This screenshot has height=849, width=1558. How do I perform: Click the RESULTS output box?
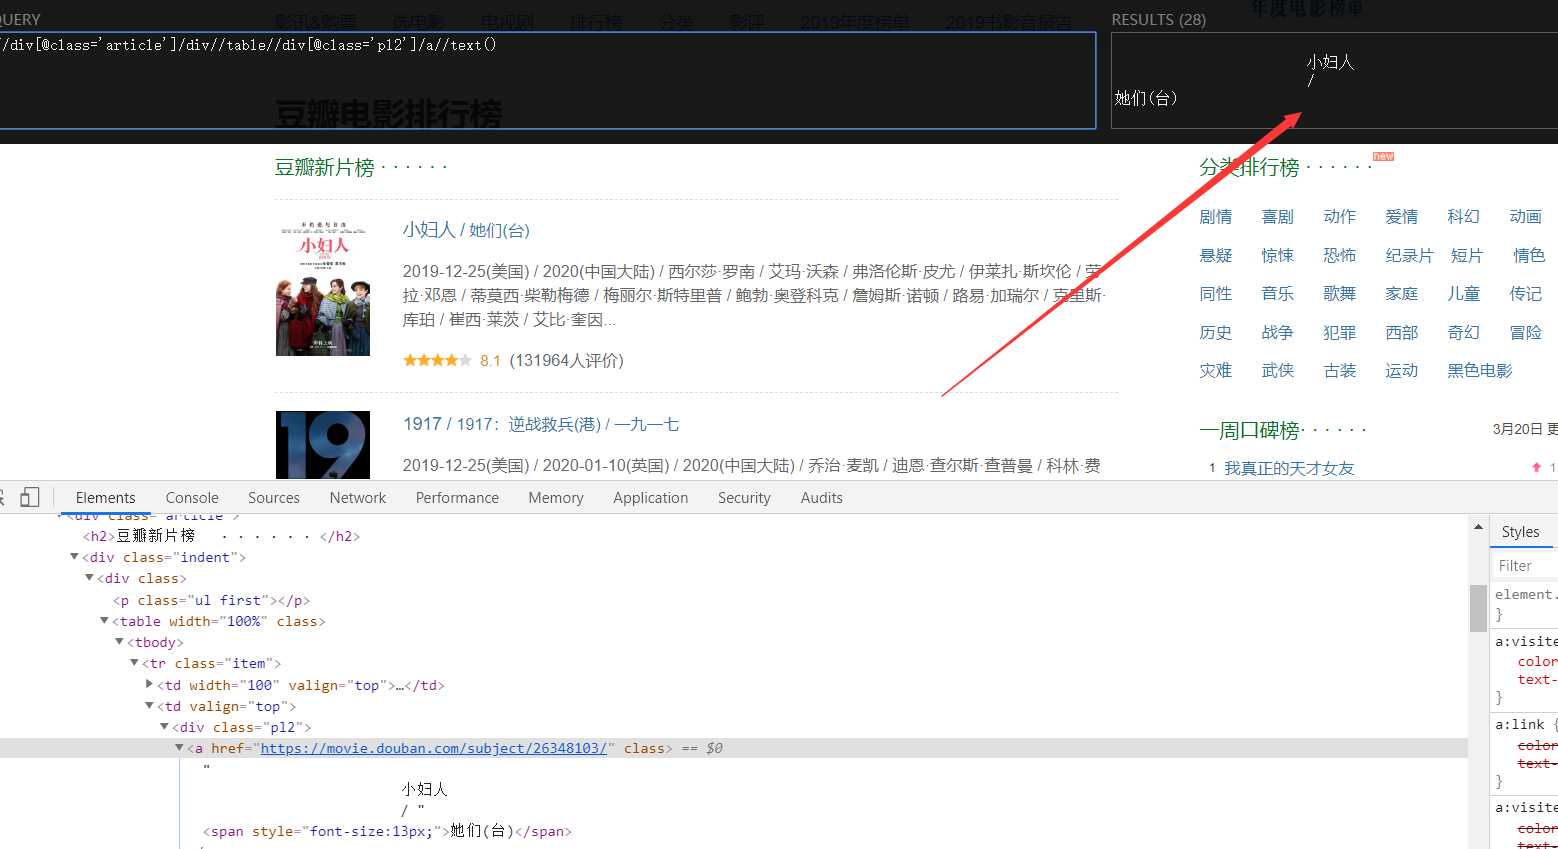point(1334,80)
